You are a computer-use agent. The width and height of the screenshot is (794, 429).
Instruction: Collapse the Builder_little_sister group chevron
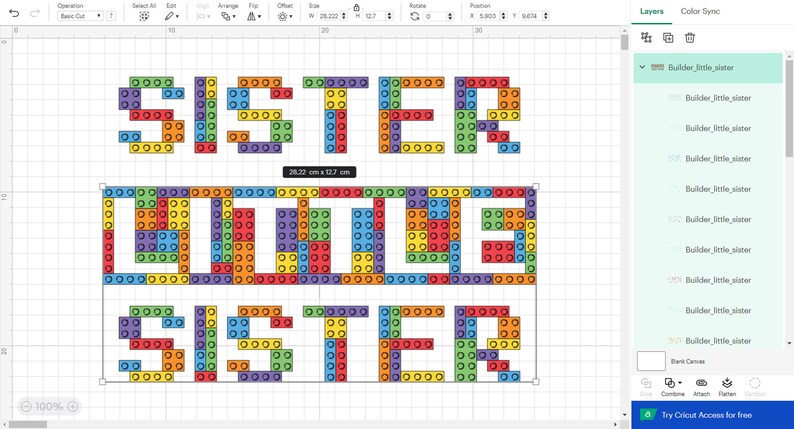tap(642, 67)
